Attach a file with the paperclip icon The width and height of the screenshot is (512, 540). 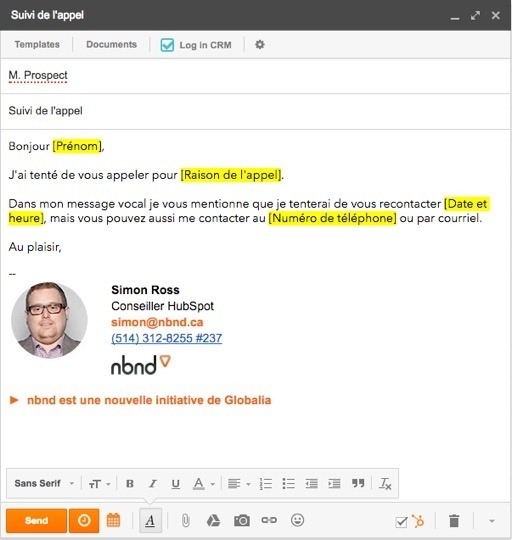[x=185, y=520]
